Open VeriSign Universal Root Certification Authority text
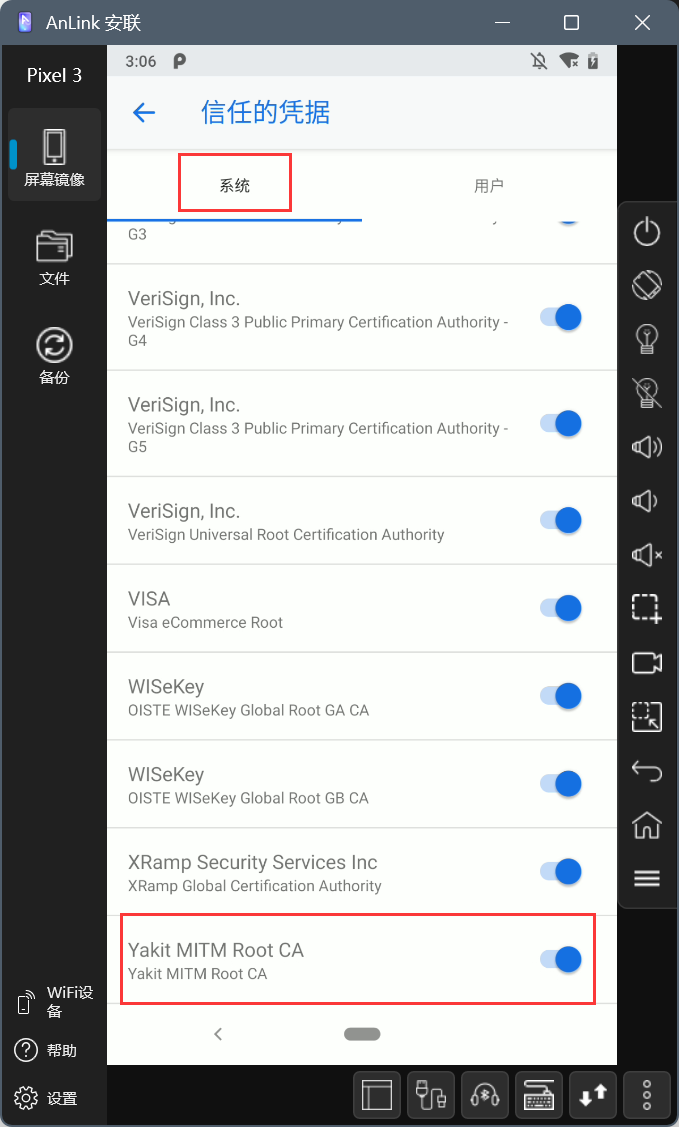The width and height of the screenshot is (679, 1127). [x=286, y=522]
